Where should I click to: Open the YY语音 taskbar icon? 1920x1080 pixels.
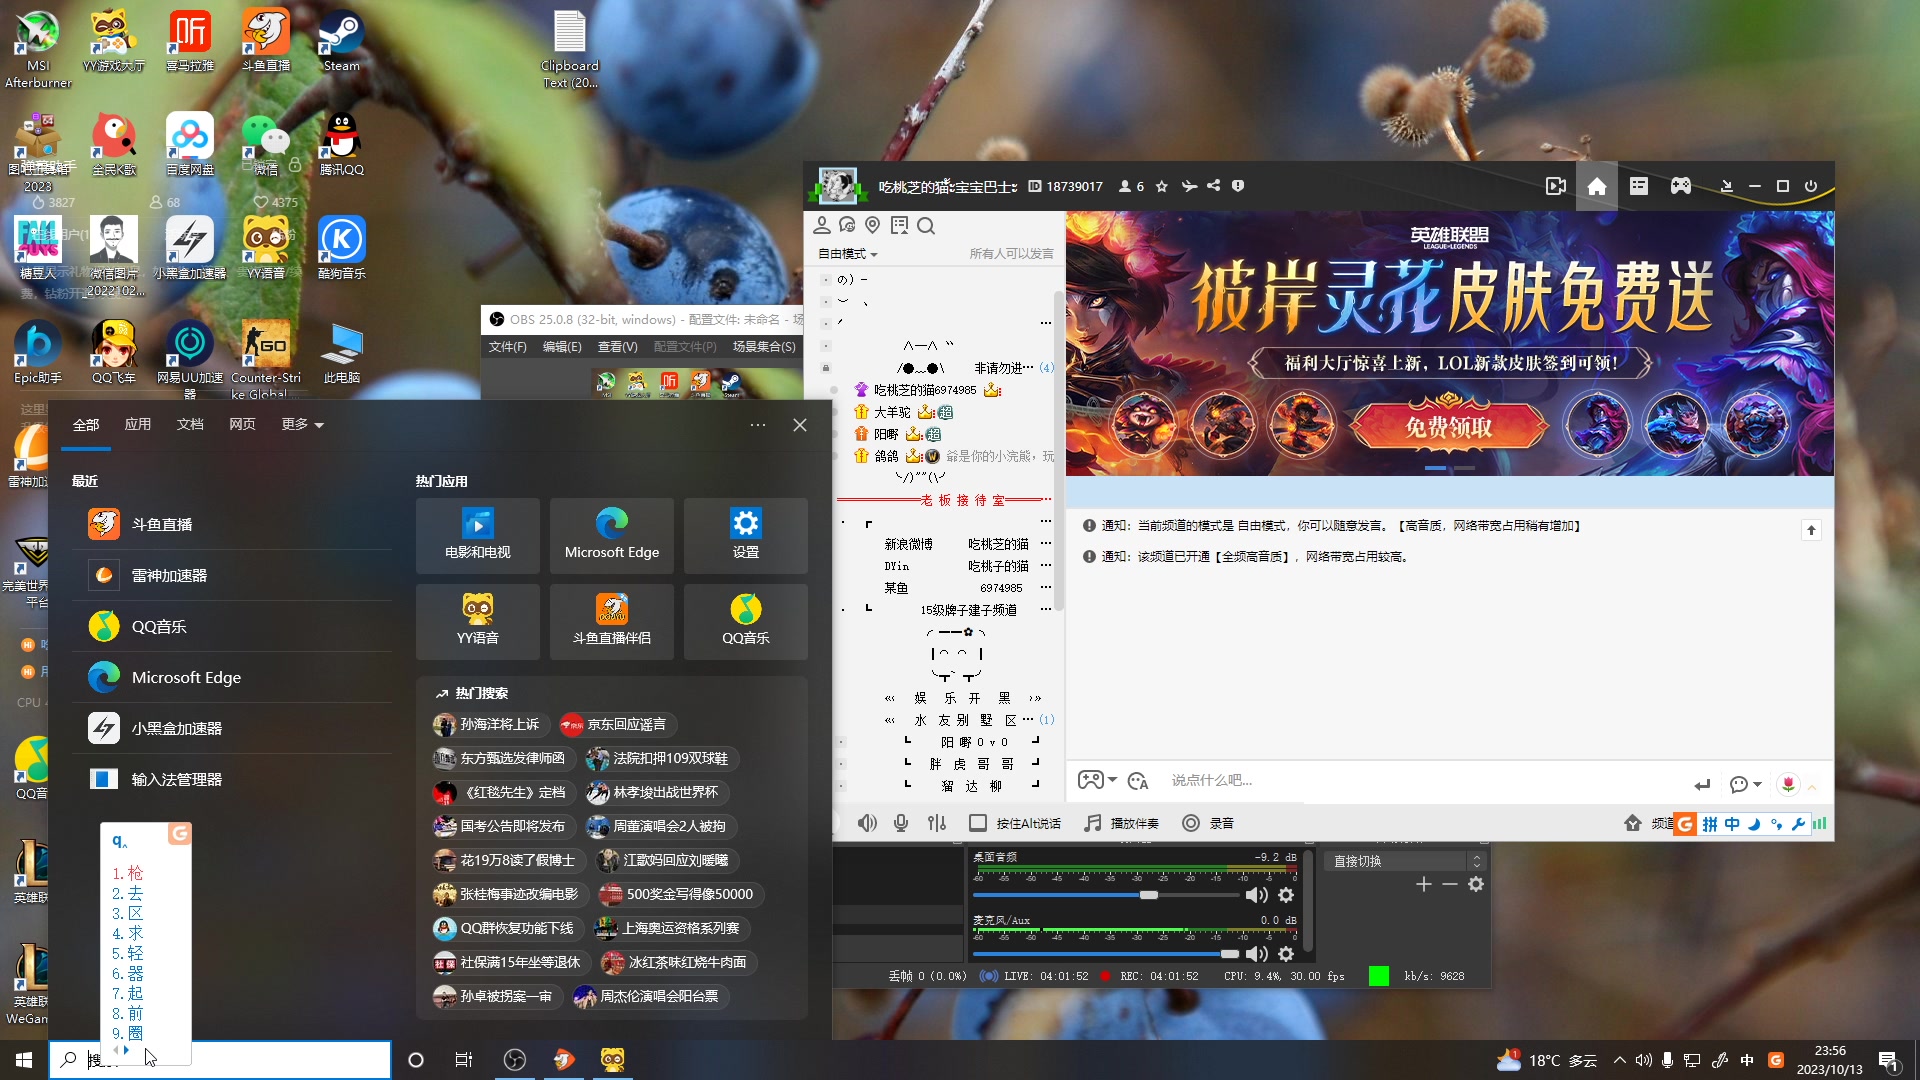tap(612, 1060)
